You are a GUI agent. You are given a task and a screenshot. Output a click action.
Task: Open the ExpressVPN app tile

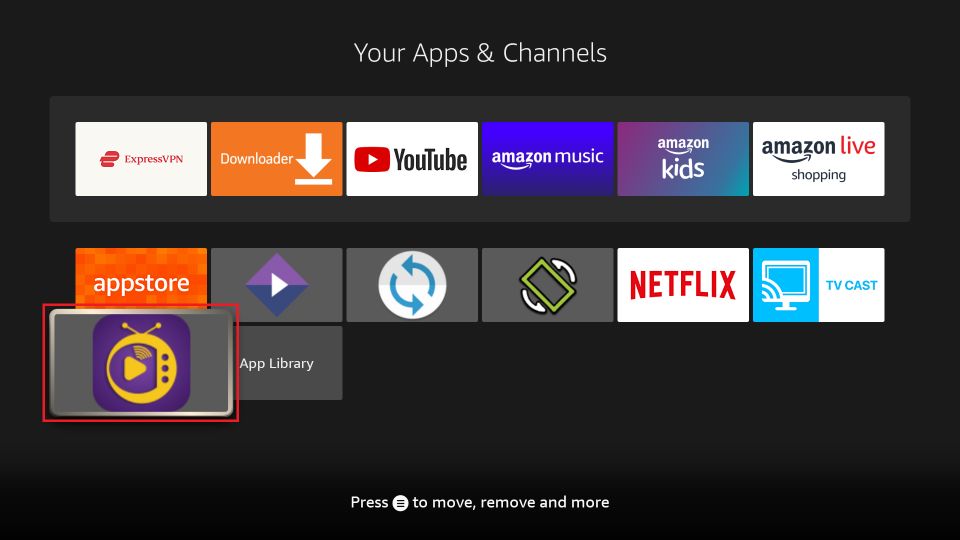pos(141,159)
